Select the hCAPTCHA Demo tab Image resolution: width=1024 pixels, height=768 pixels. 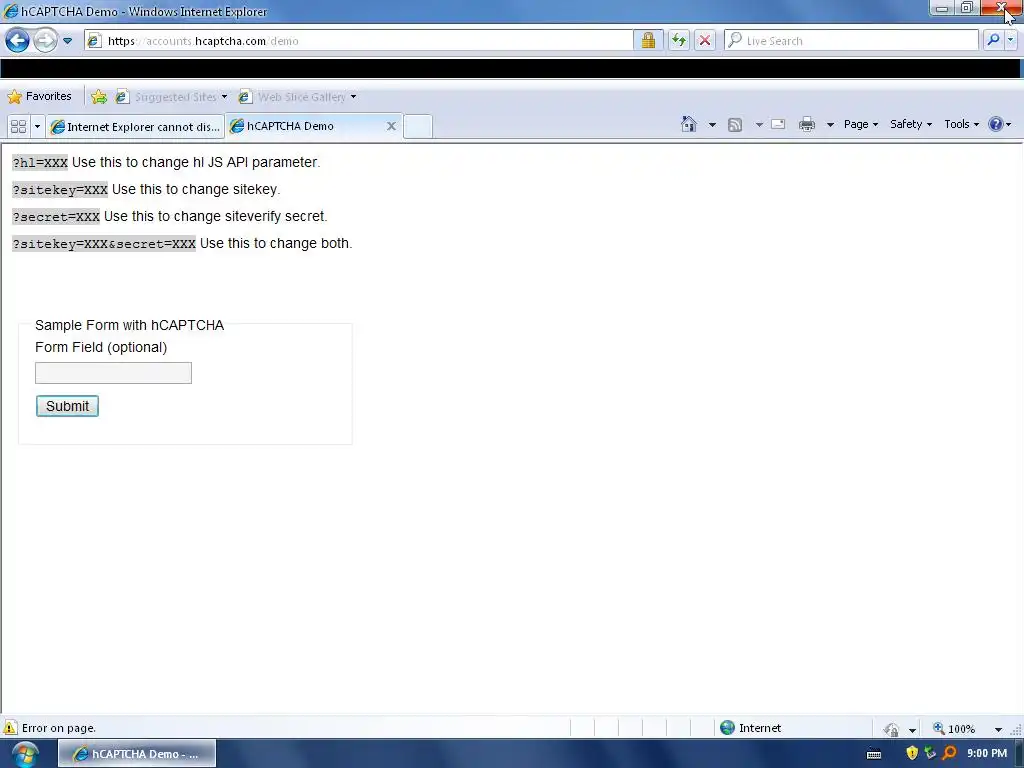coord(290,125)
